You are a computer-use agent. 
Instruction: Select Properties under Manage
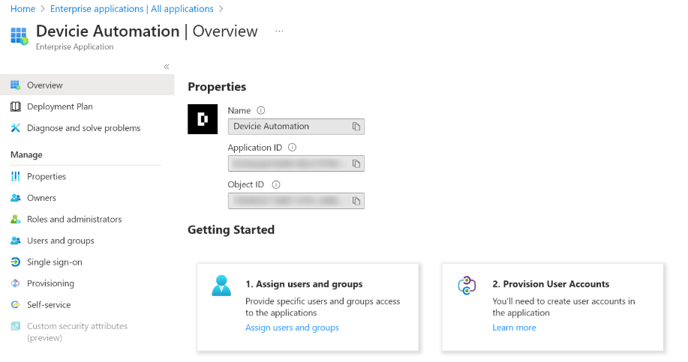46,176
